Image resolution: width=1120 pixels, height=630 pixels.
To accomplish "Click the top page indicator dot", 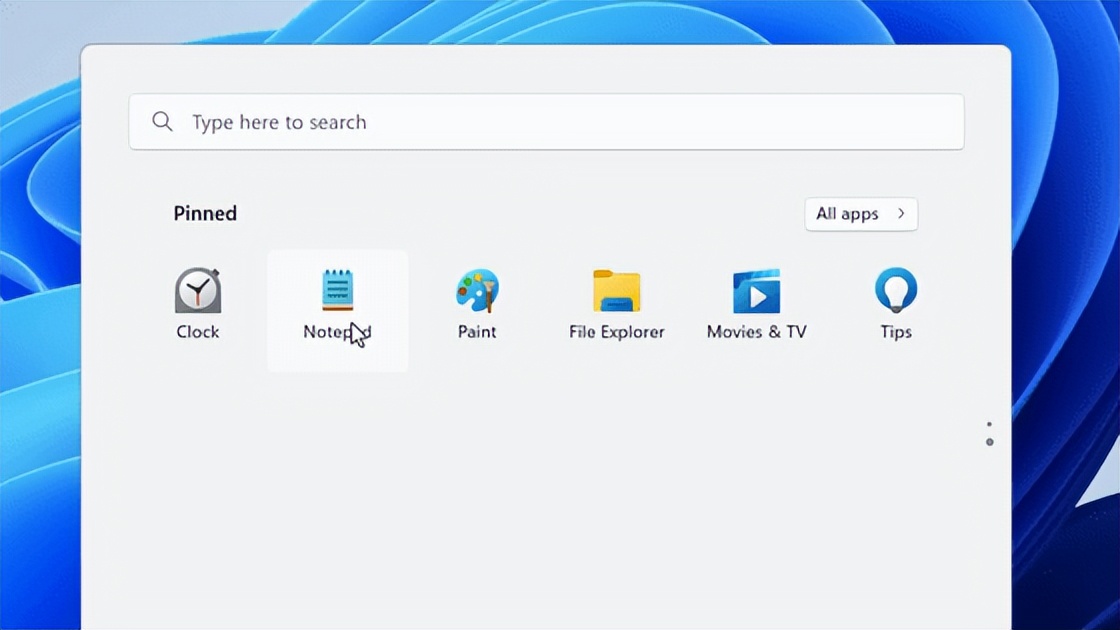I will (989, 423).
